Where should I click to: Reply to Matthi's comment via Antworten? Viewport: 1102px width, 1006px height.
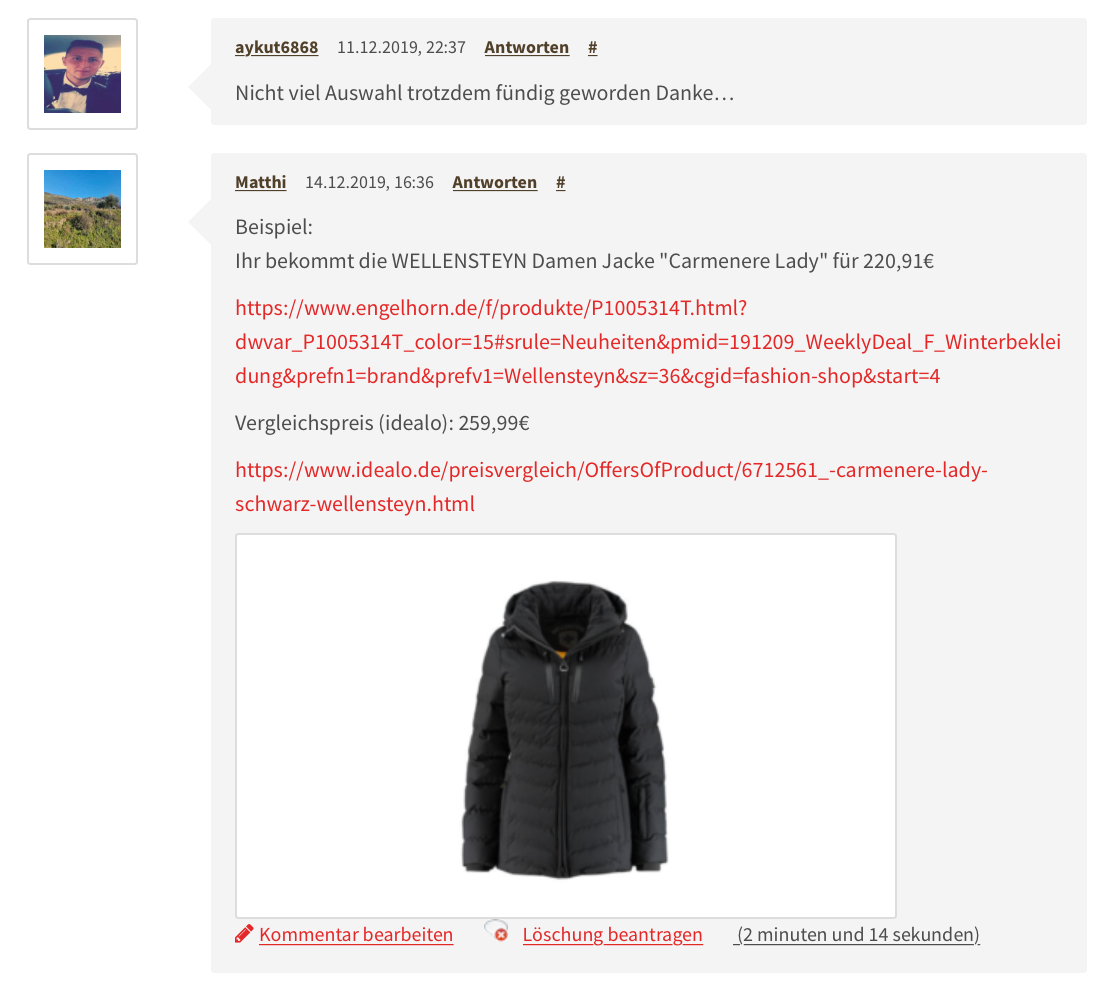[x=495, y=182]
